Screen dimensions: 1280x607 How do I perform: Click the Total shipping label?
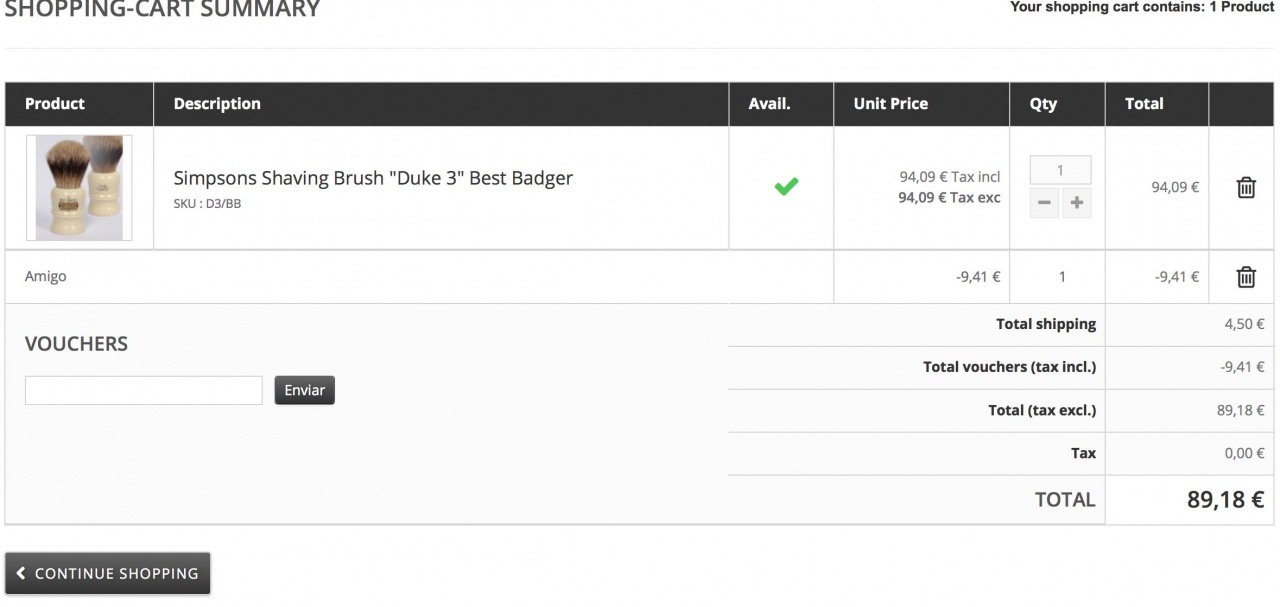[x=1045, y=324]
